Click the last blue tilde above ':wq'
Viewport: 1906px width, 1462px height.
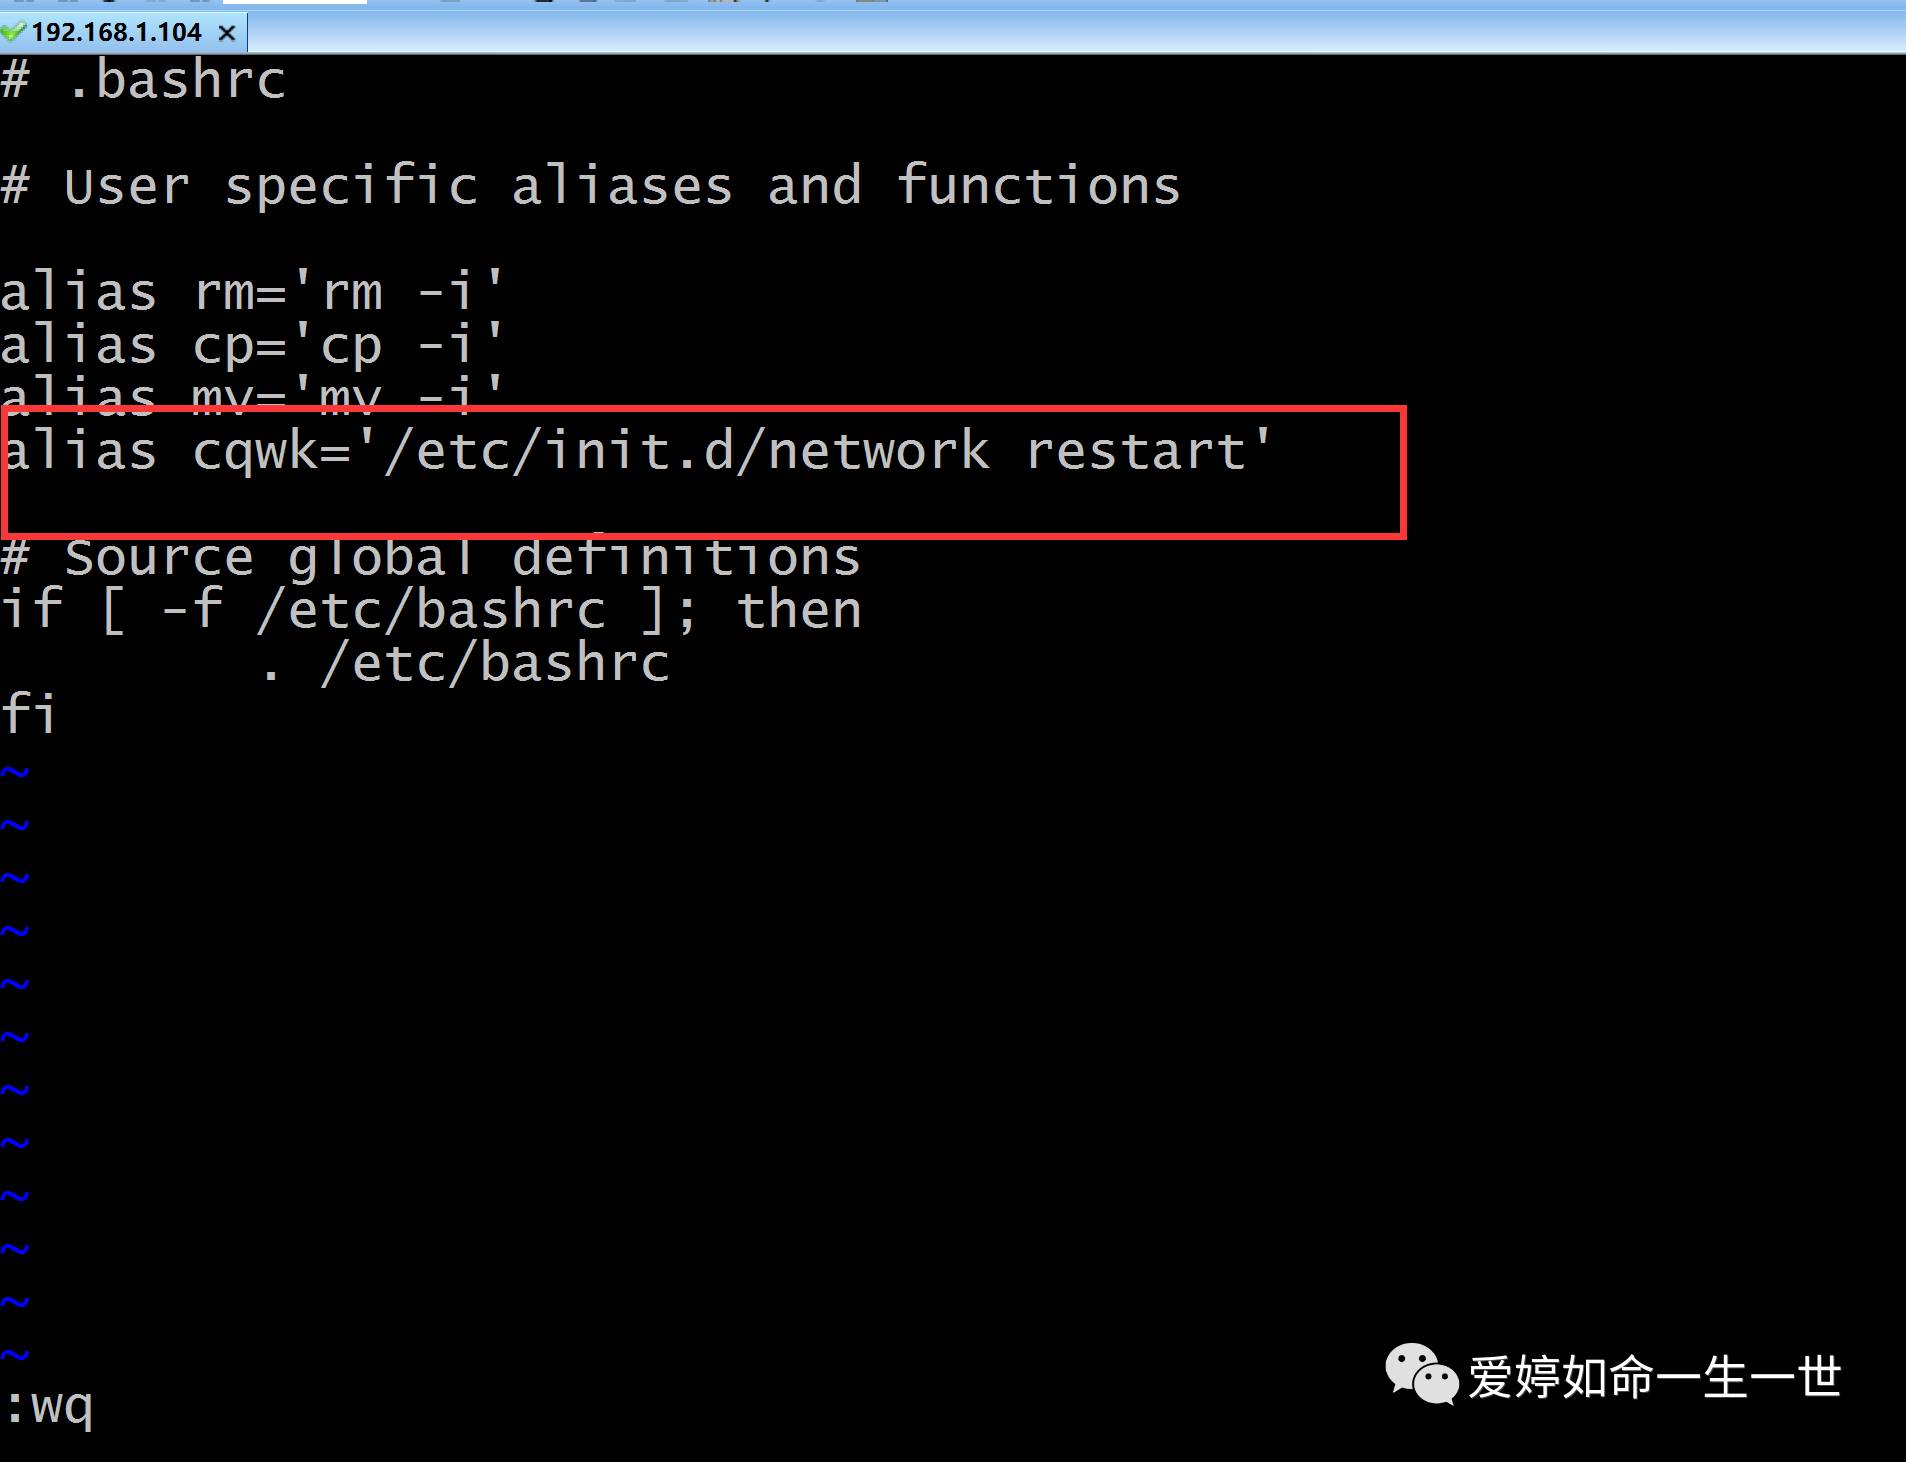[15, 1355]
